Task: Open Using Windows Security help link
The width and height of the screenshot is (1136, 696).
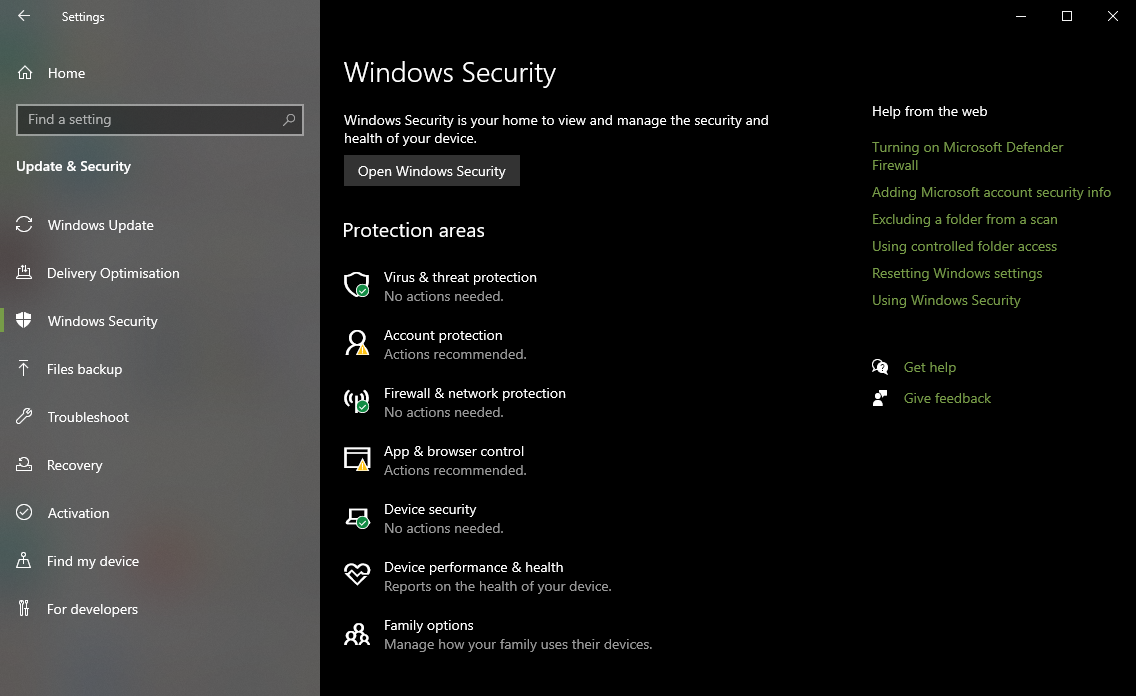Action: 946,300
